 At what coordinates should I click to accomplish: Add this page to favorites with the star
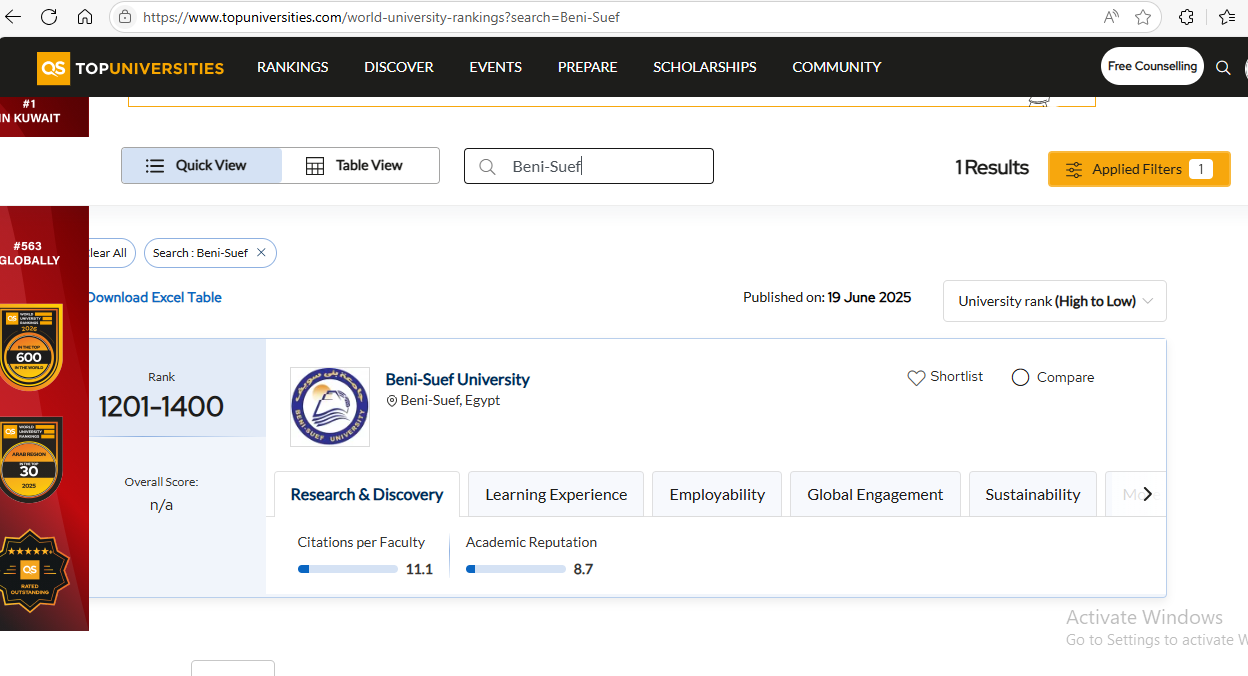point(1143,17)
